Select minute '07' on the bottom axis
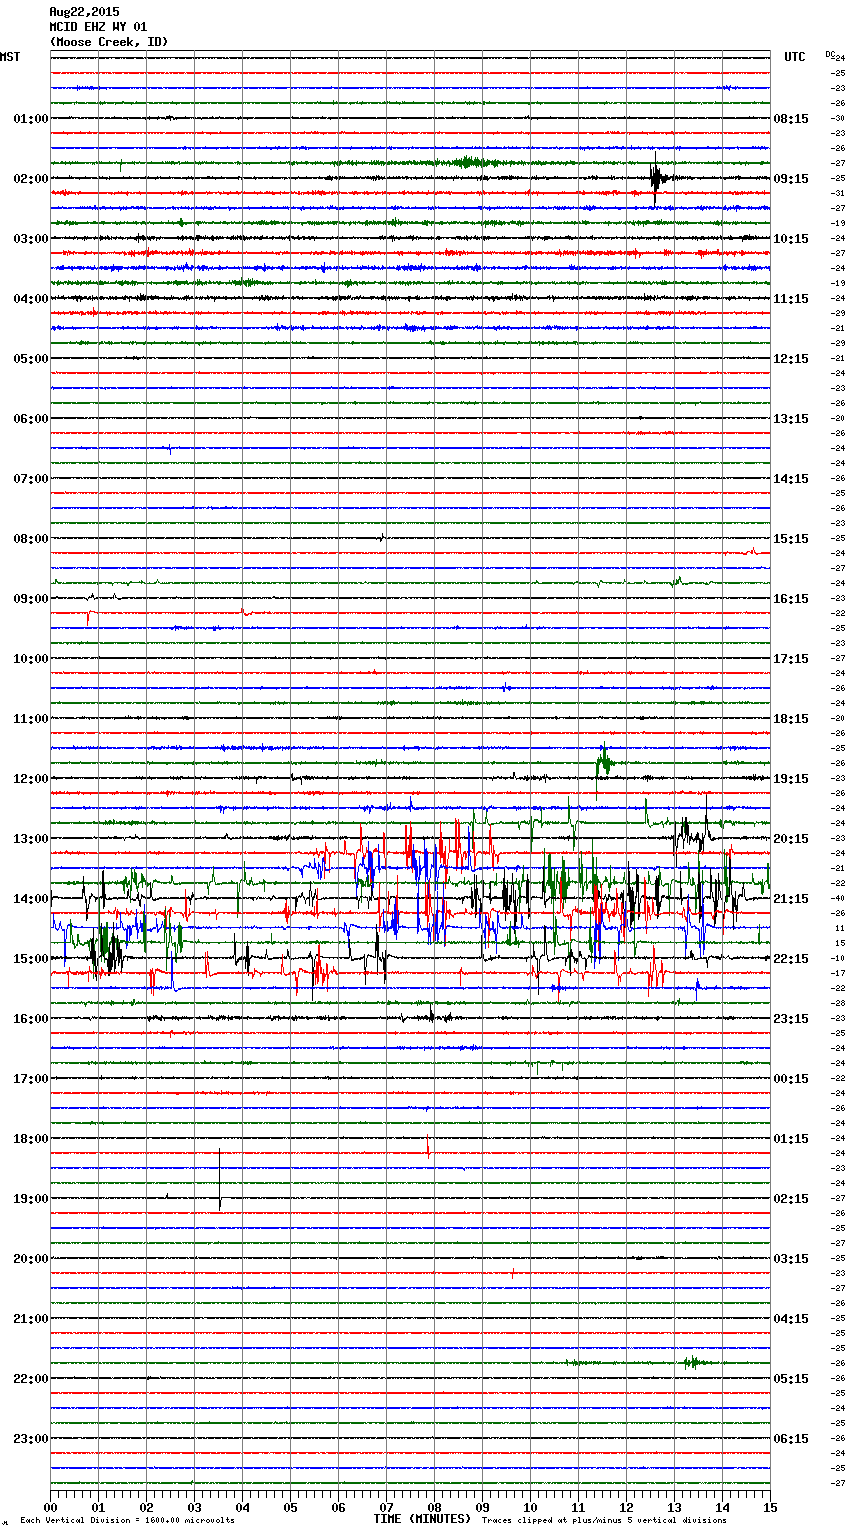 (386, 1507)
